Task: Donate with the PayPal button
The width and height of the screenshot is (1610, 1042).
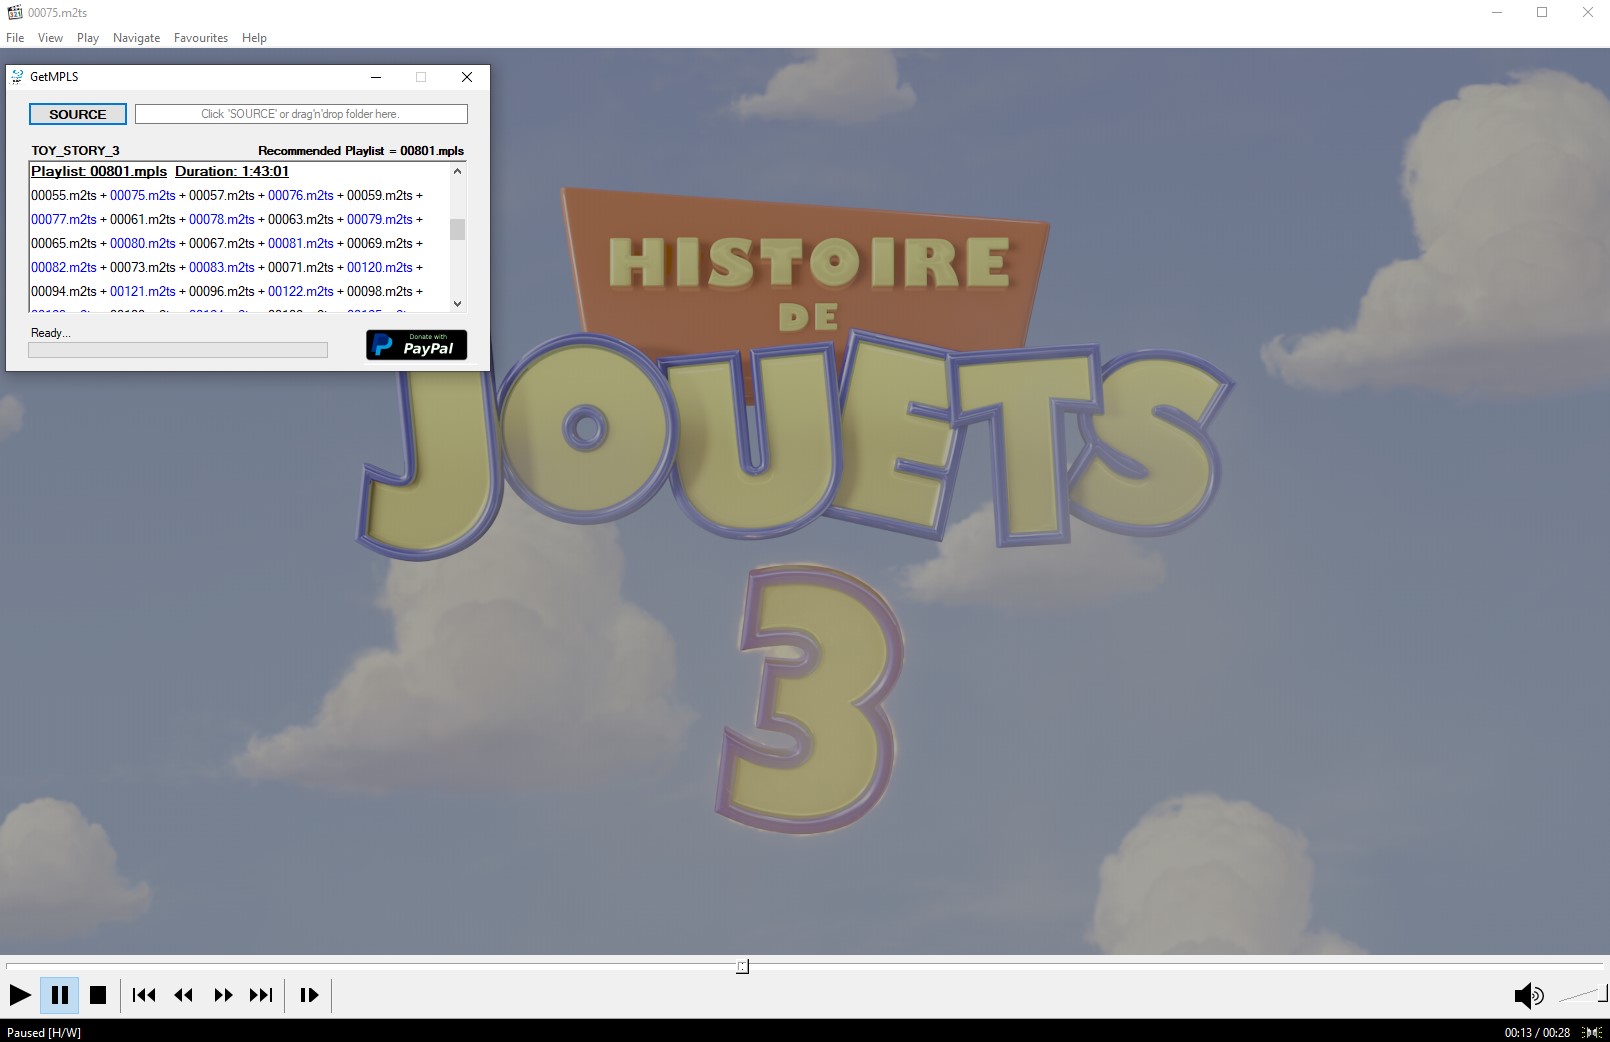Action: click(x=417, y=345)
